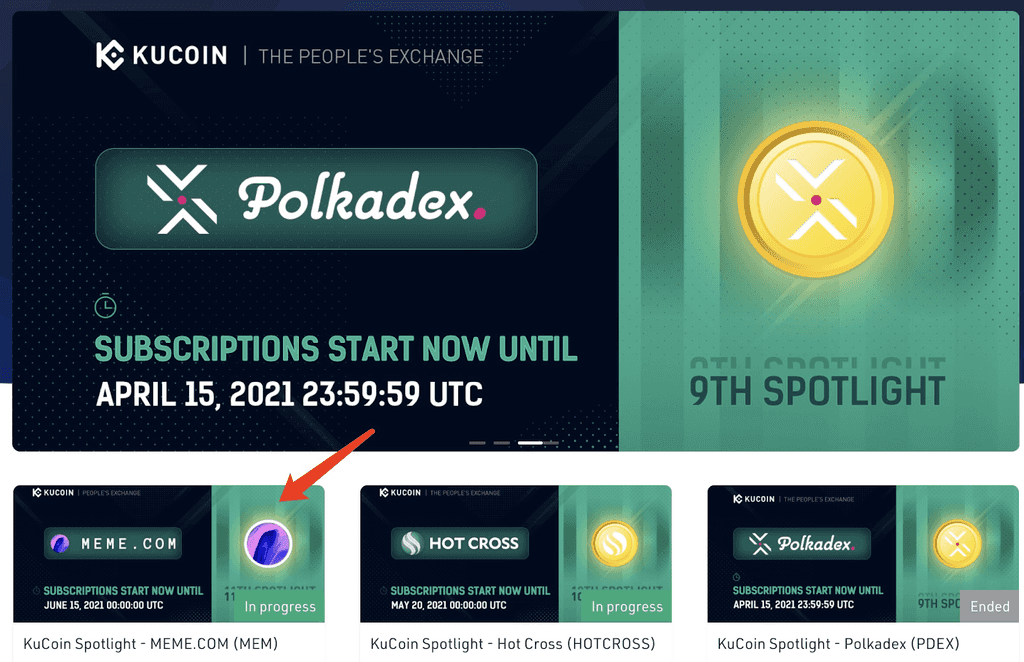Open the Hot Cross card thumbnail
The height and width of the screenshot is (662, 1024).
(x=516, y=554)
